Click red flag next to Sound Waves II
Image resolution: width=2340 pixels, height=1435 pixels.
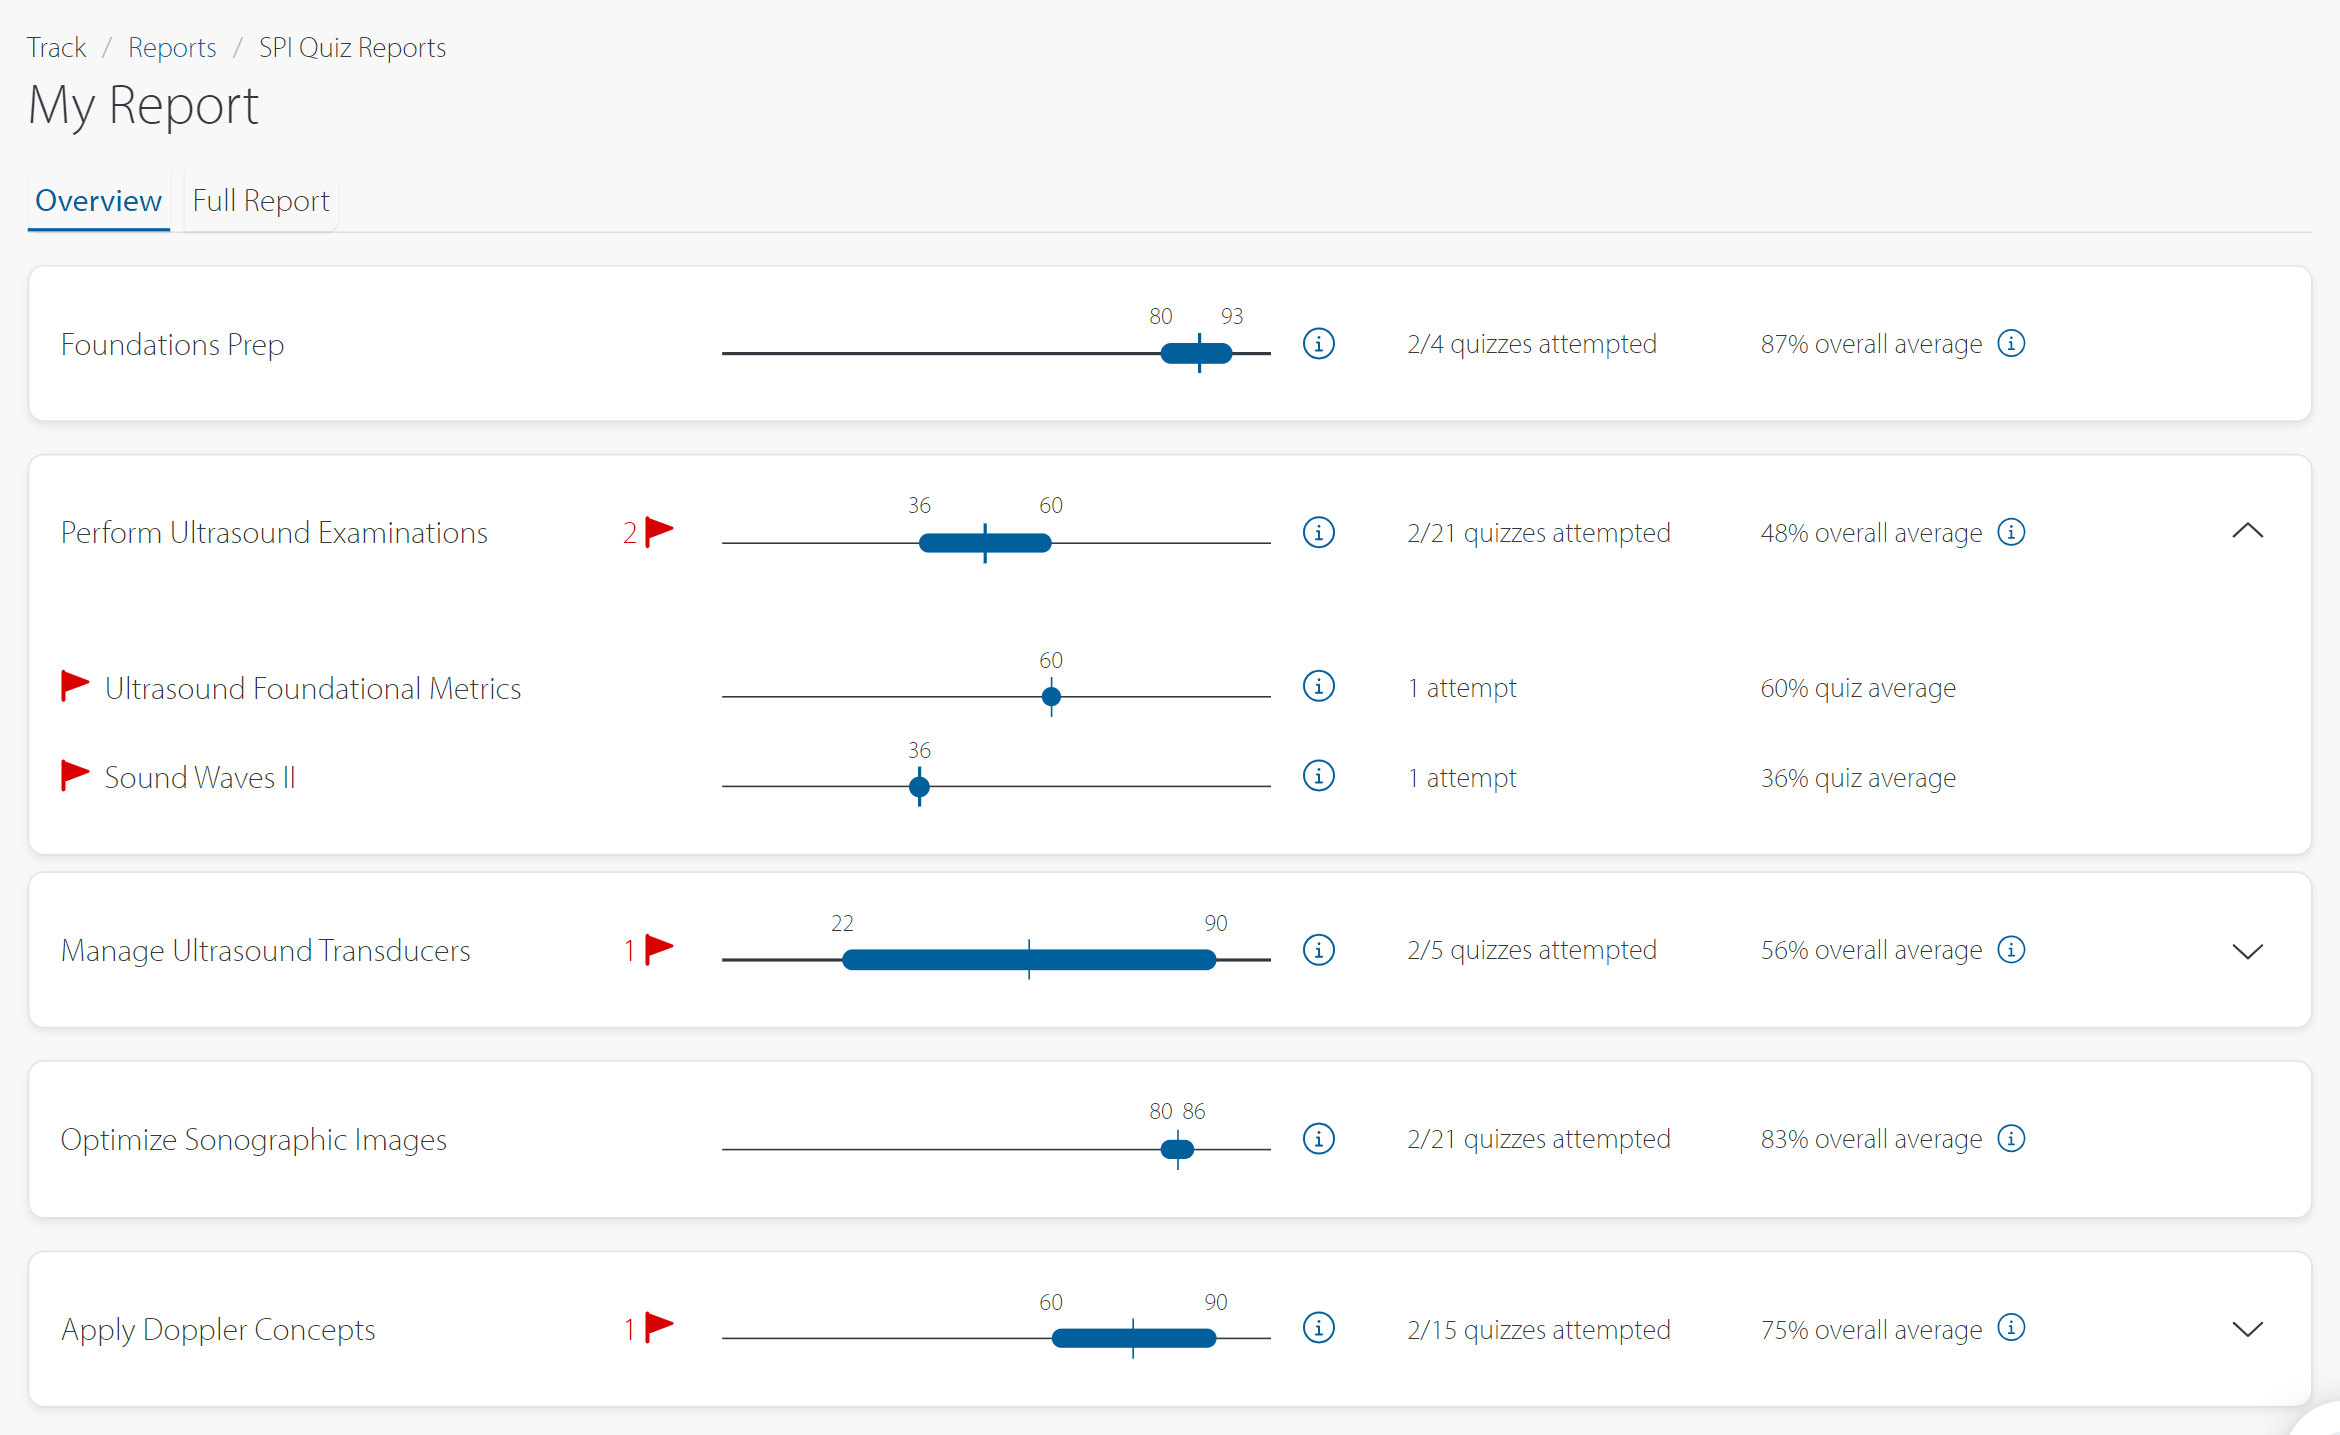tap(75, 775)
